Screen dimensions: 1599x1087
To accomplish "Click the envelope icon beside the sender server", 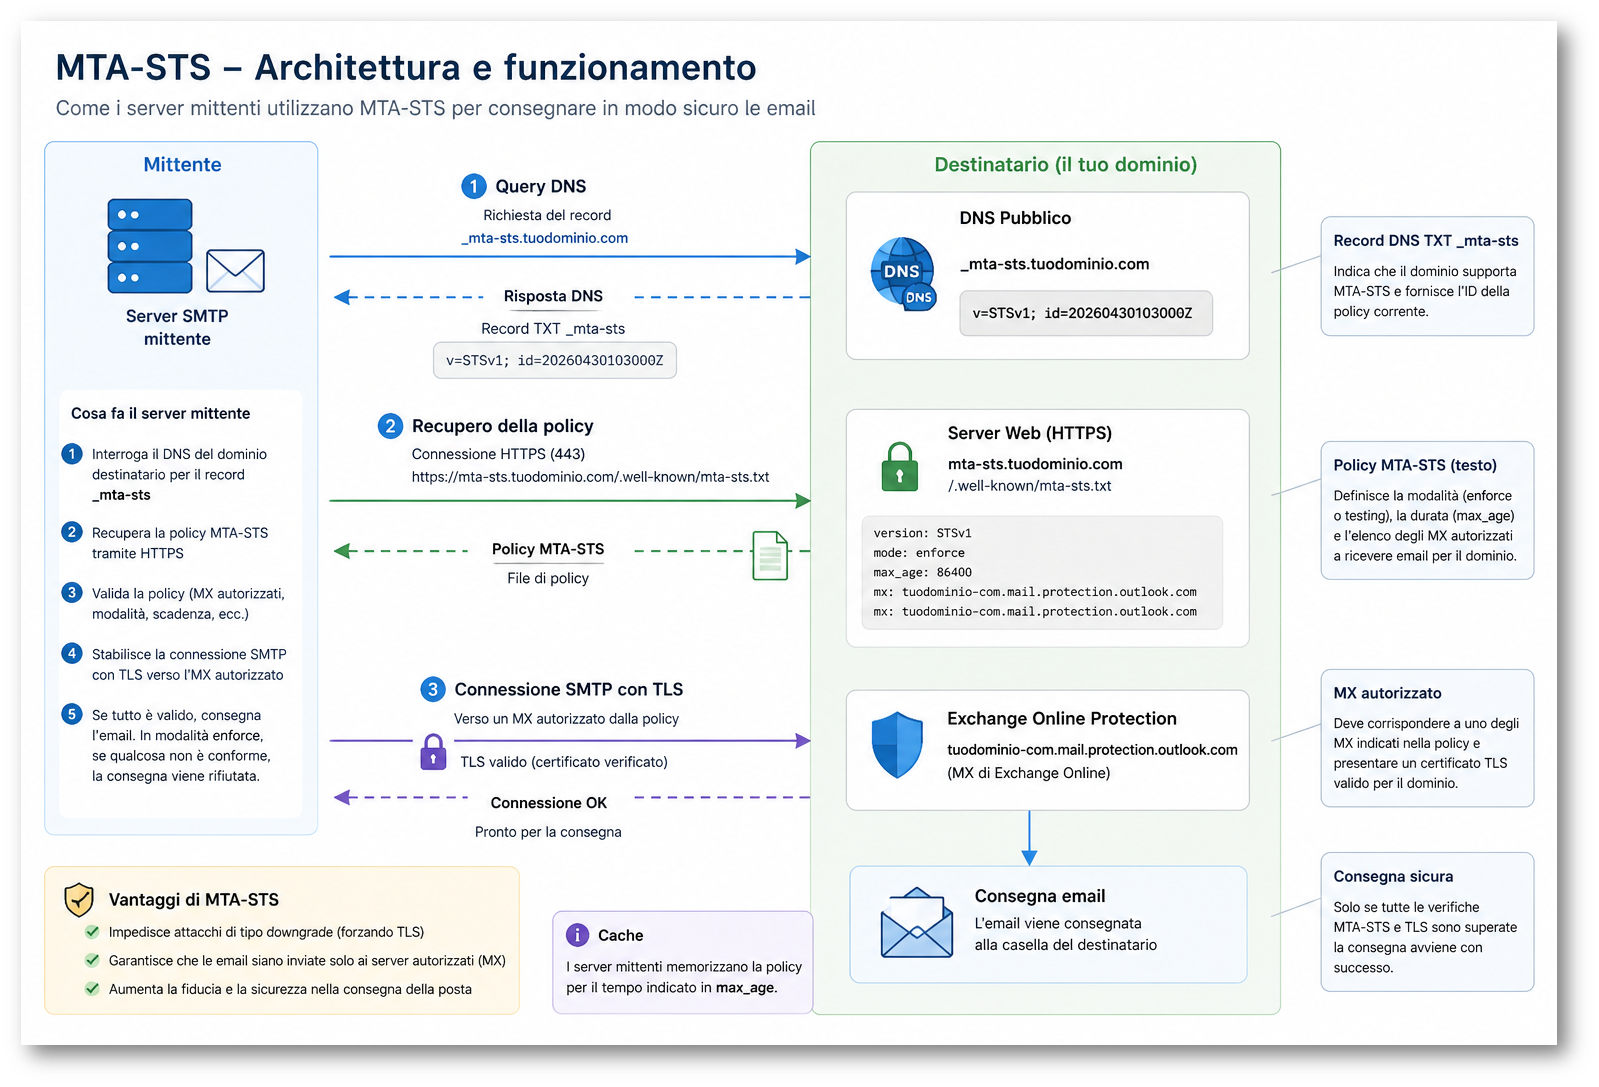I will coord(235,271).
